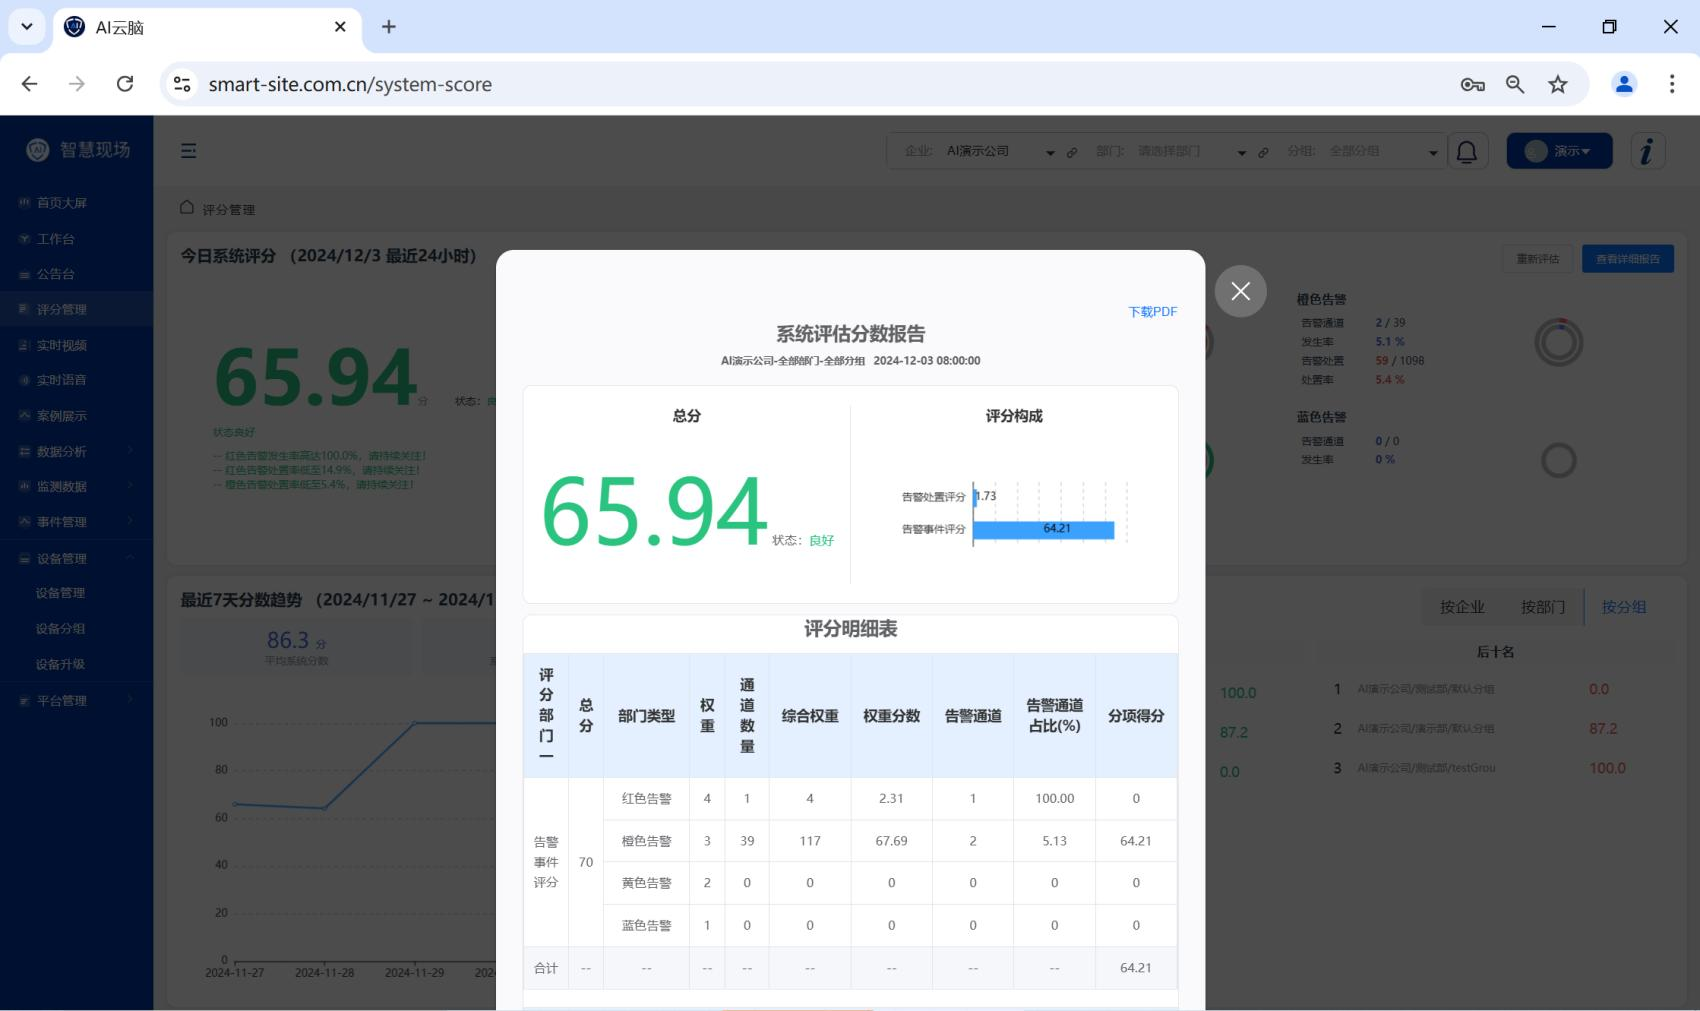Click the 平台管理 sidebar icon
Screen dimensions: 1700x1011
[x=25, y=701]
